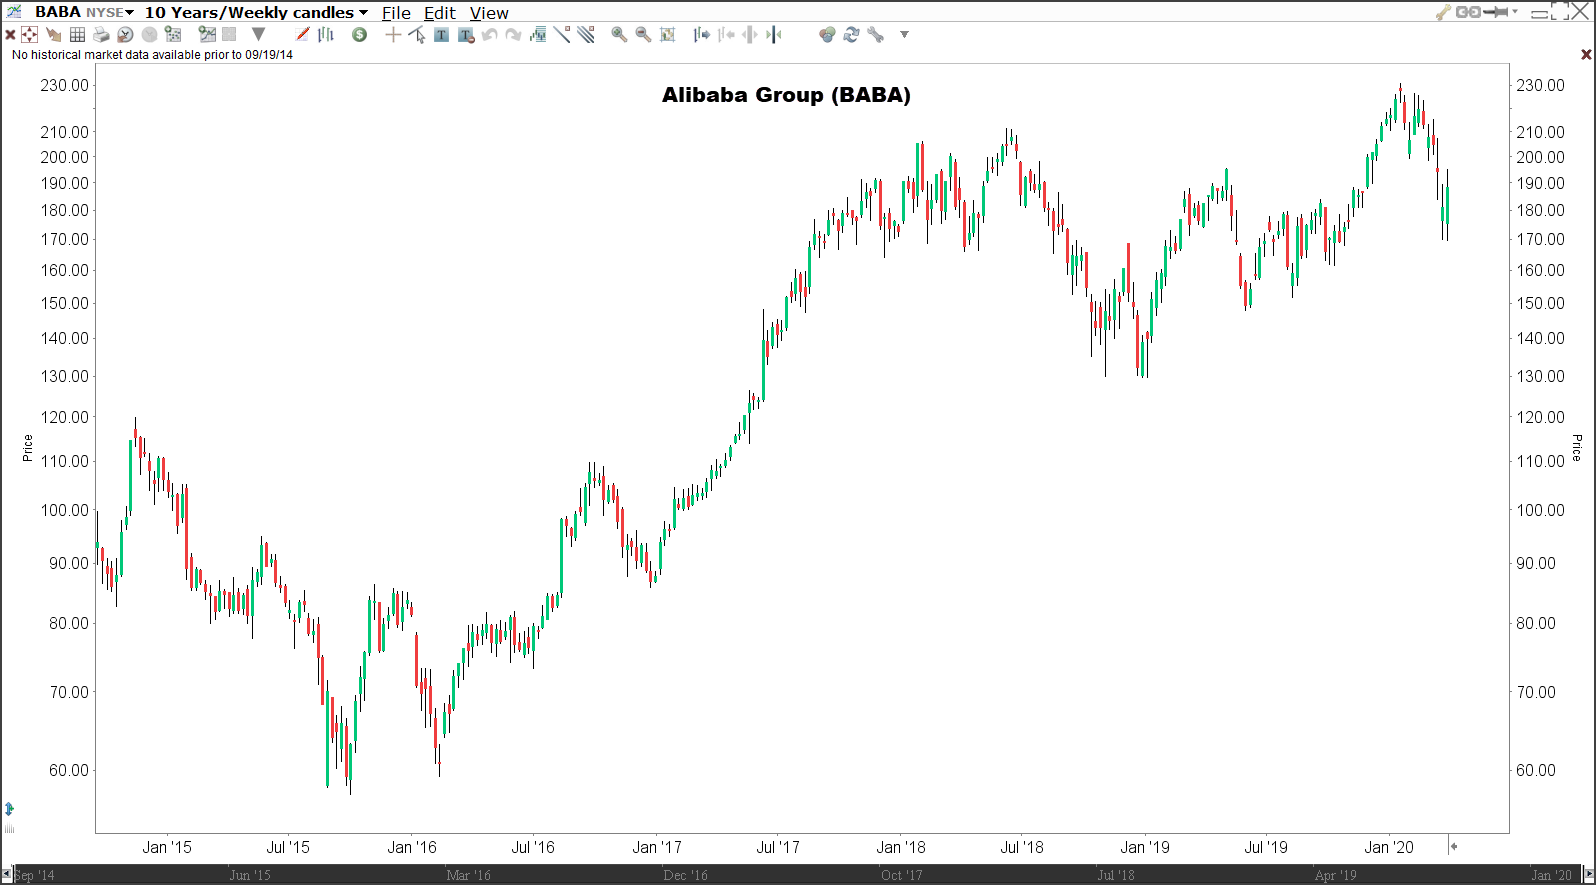Click the greyed bar with left arrow icon
The width and height of the screenshot is (1596, 885).
pyautogui.click(x=726, y=35)
